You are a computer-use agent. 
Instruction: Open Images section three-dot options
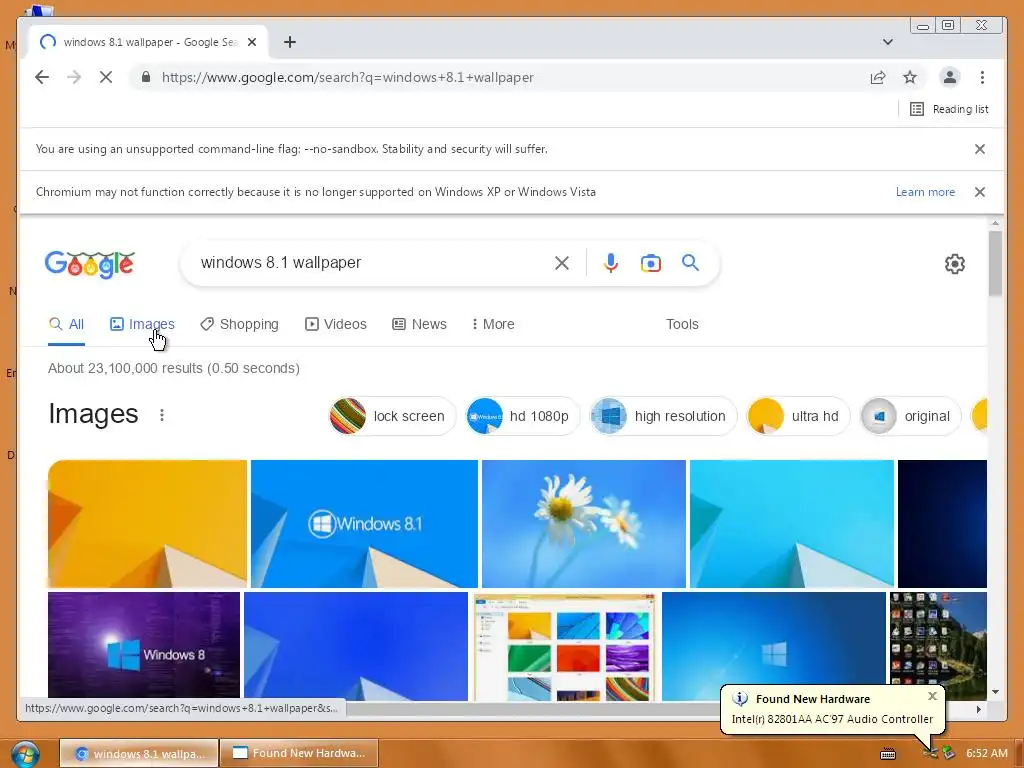(x=162, y=415)
